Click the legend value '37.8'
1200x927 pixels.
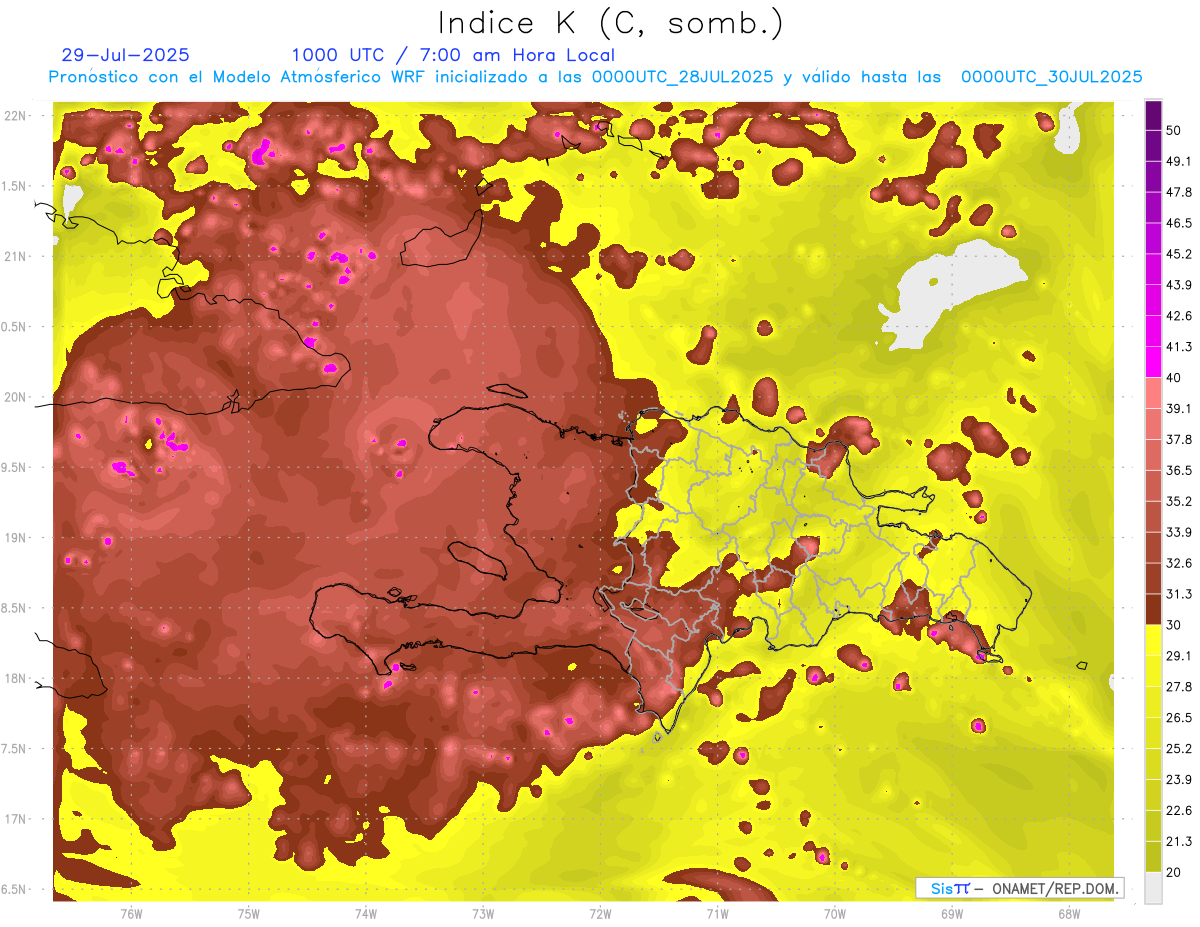click(1179, 439)
